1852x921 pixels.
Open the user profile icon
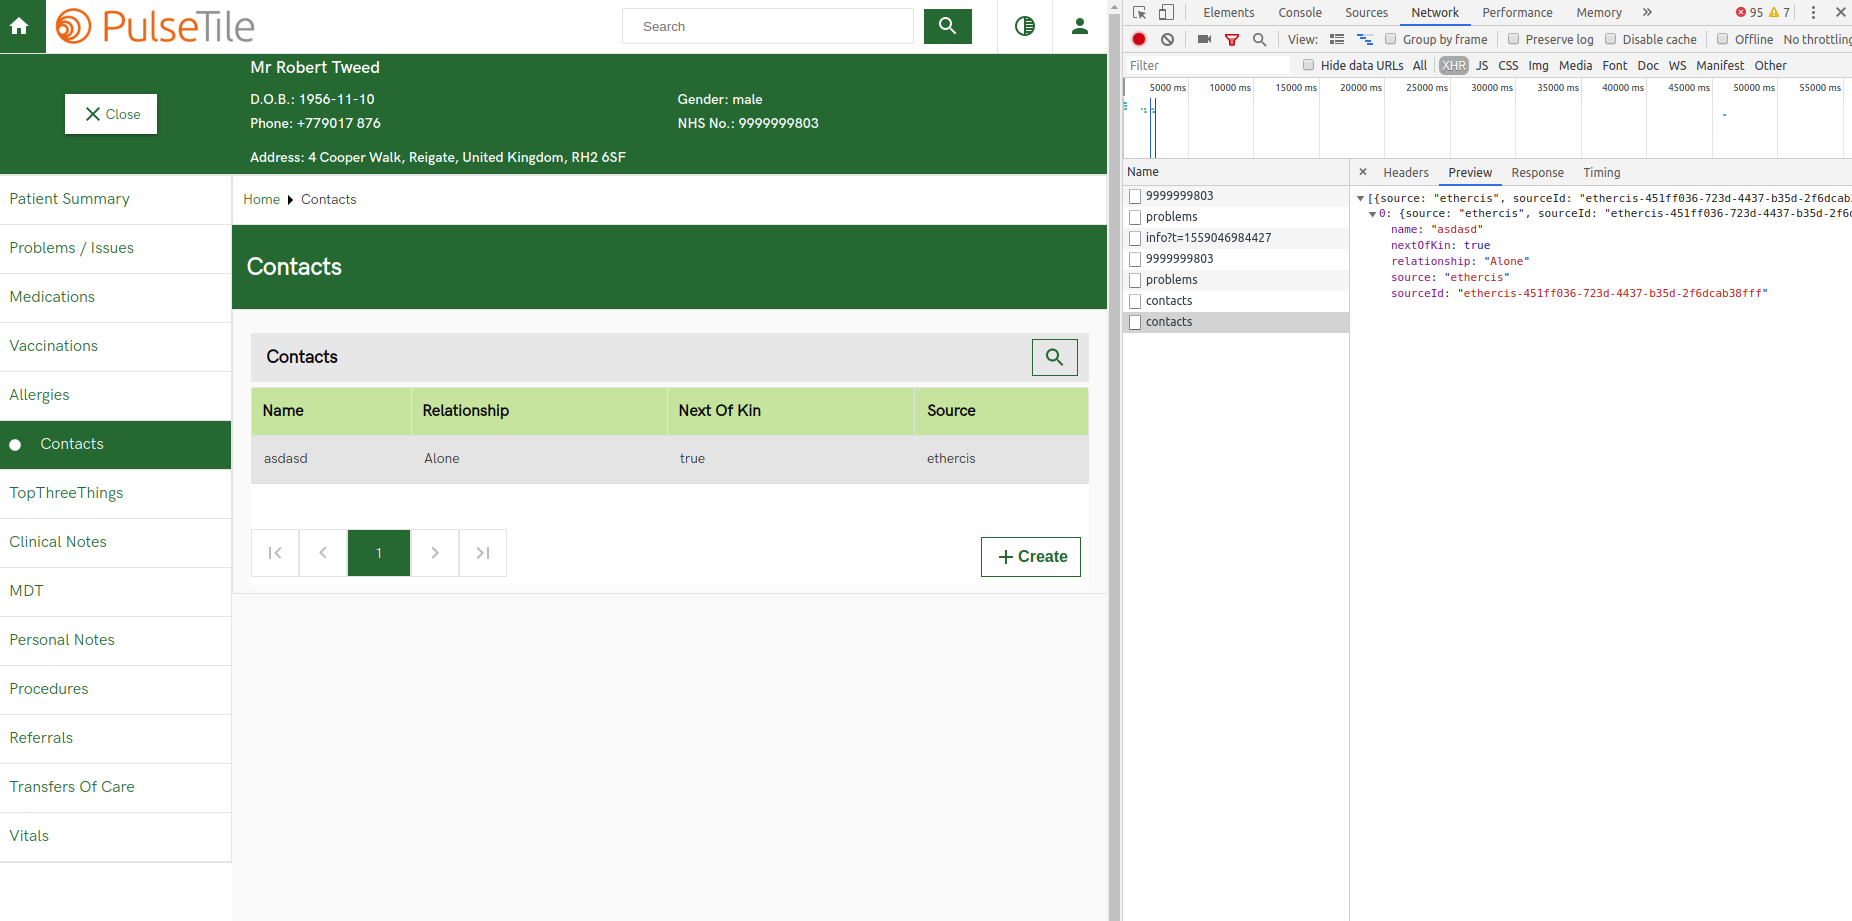click(1079, 26)
